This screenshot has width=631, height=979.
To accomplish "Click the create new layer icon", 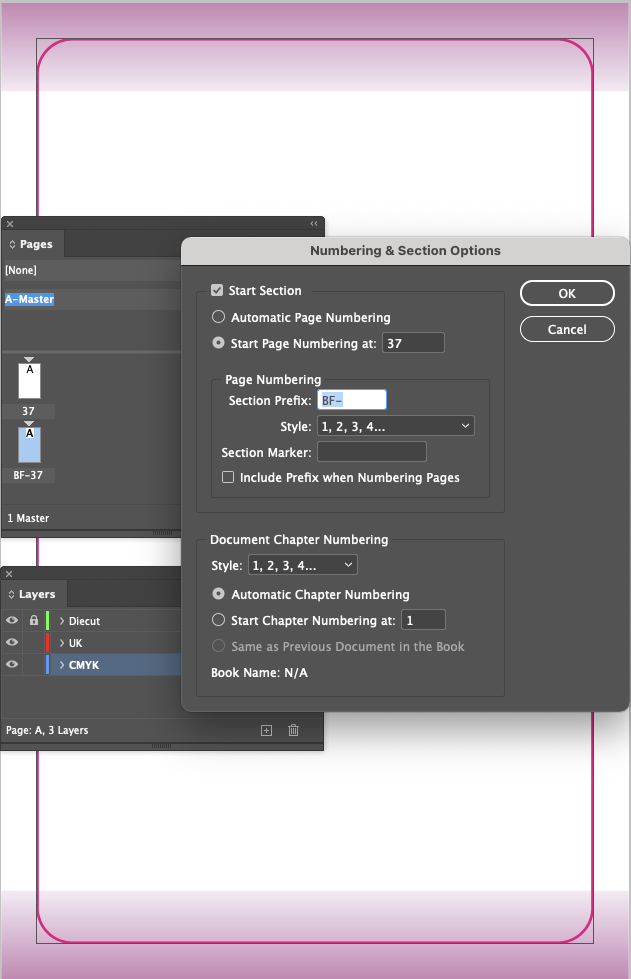I will pos(267,731).
